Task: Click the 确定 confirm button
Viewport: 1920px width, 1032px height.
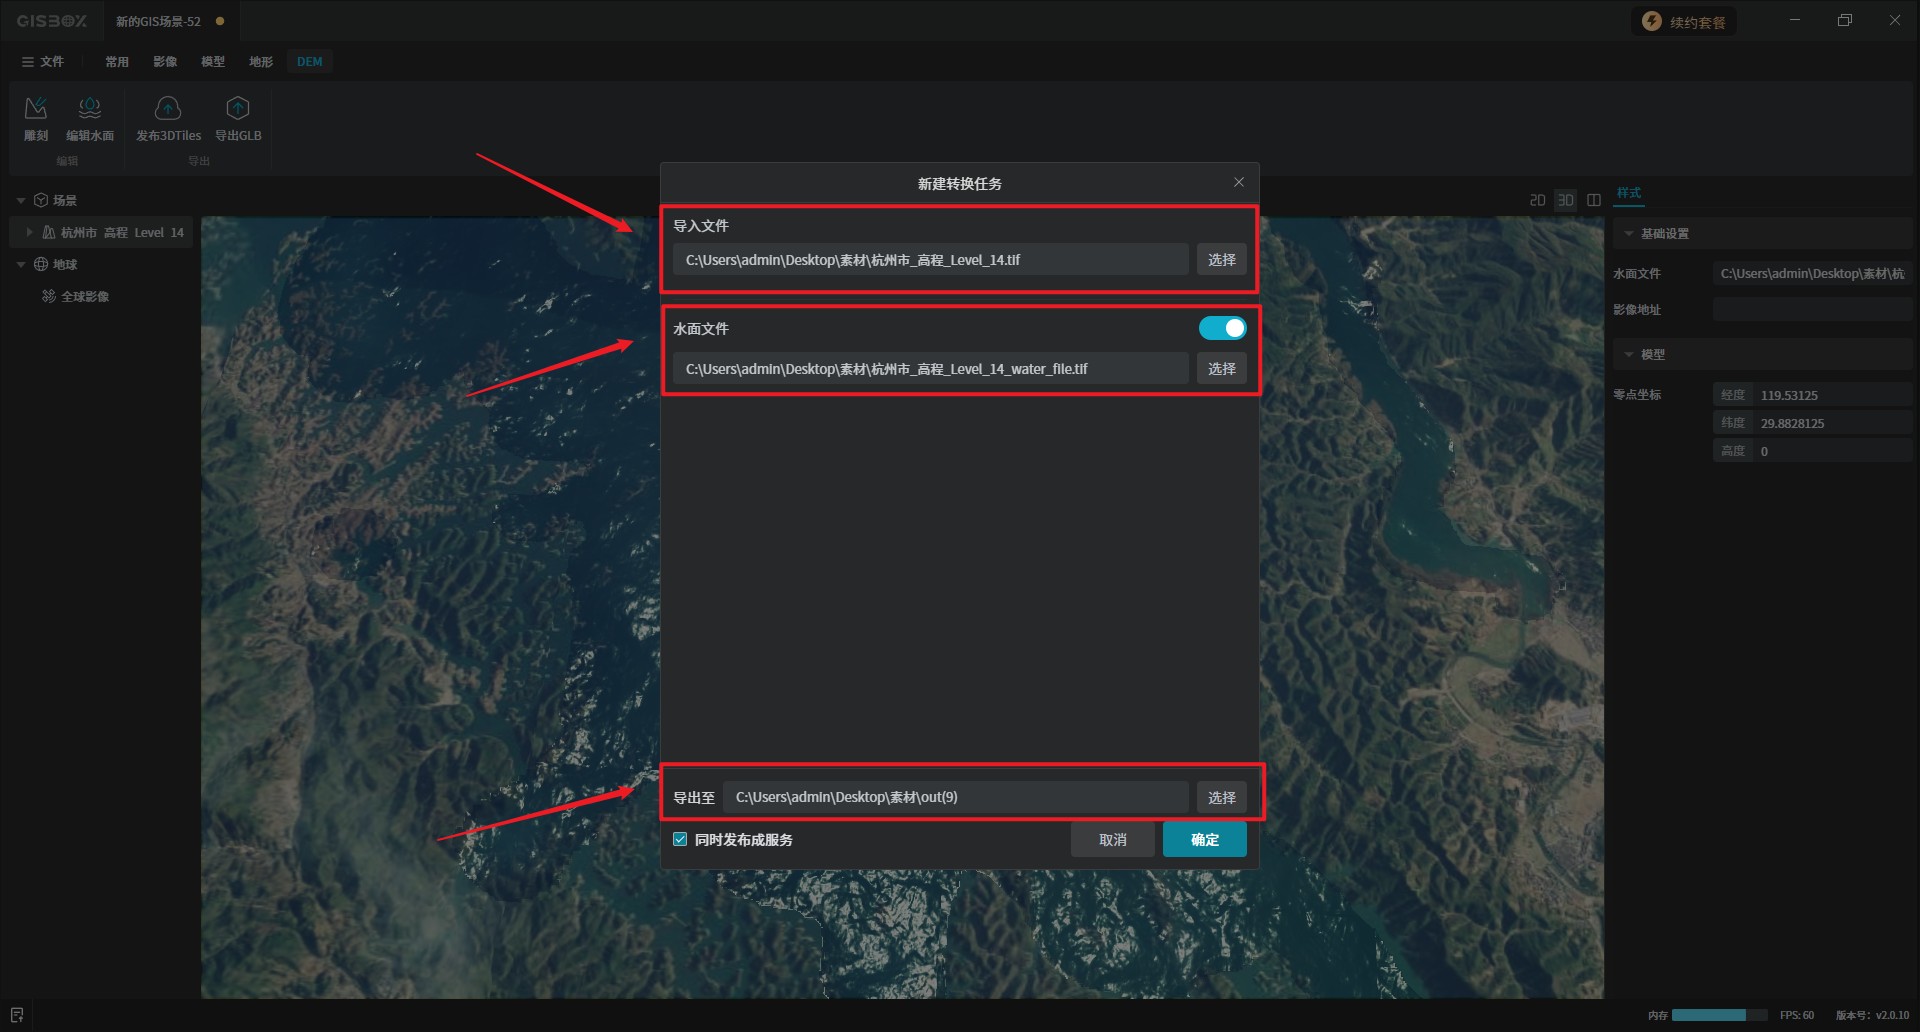Action: click(x=1204, y=840)
